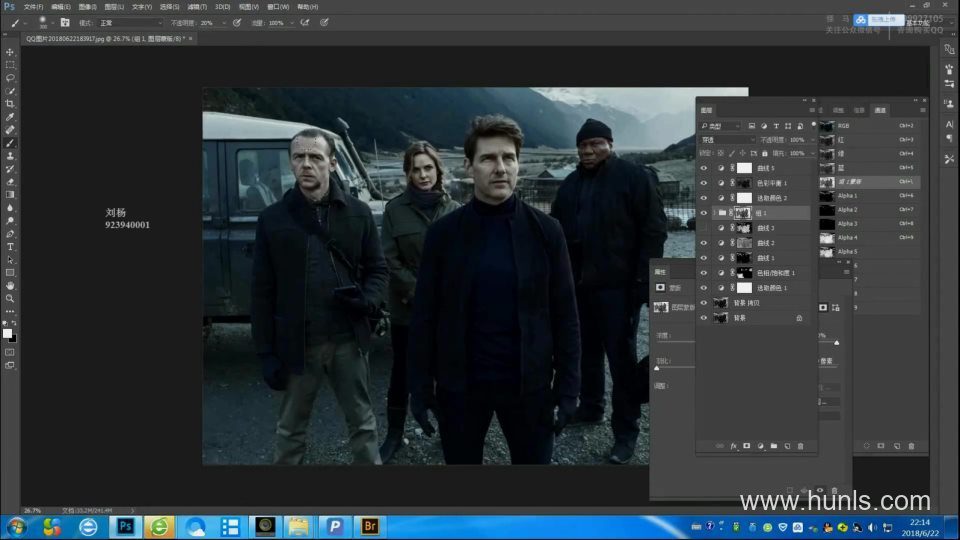Open the brush blending mode dropdown

click(130, 22)
